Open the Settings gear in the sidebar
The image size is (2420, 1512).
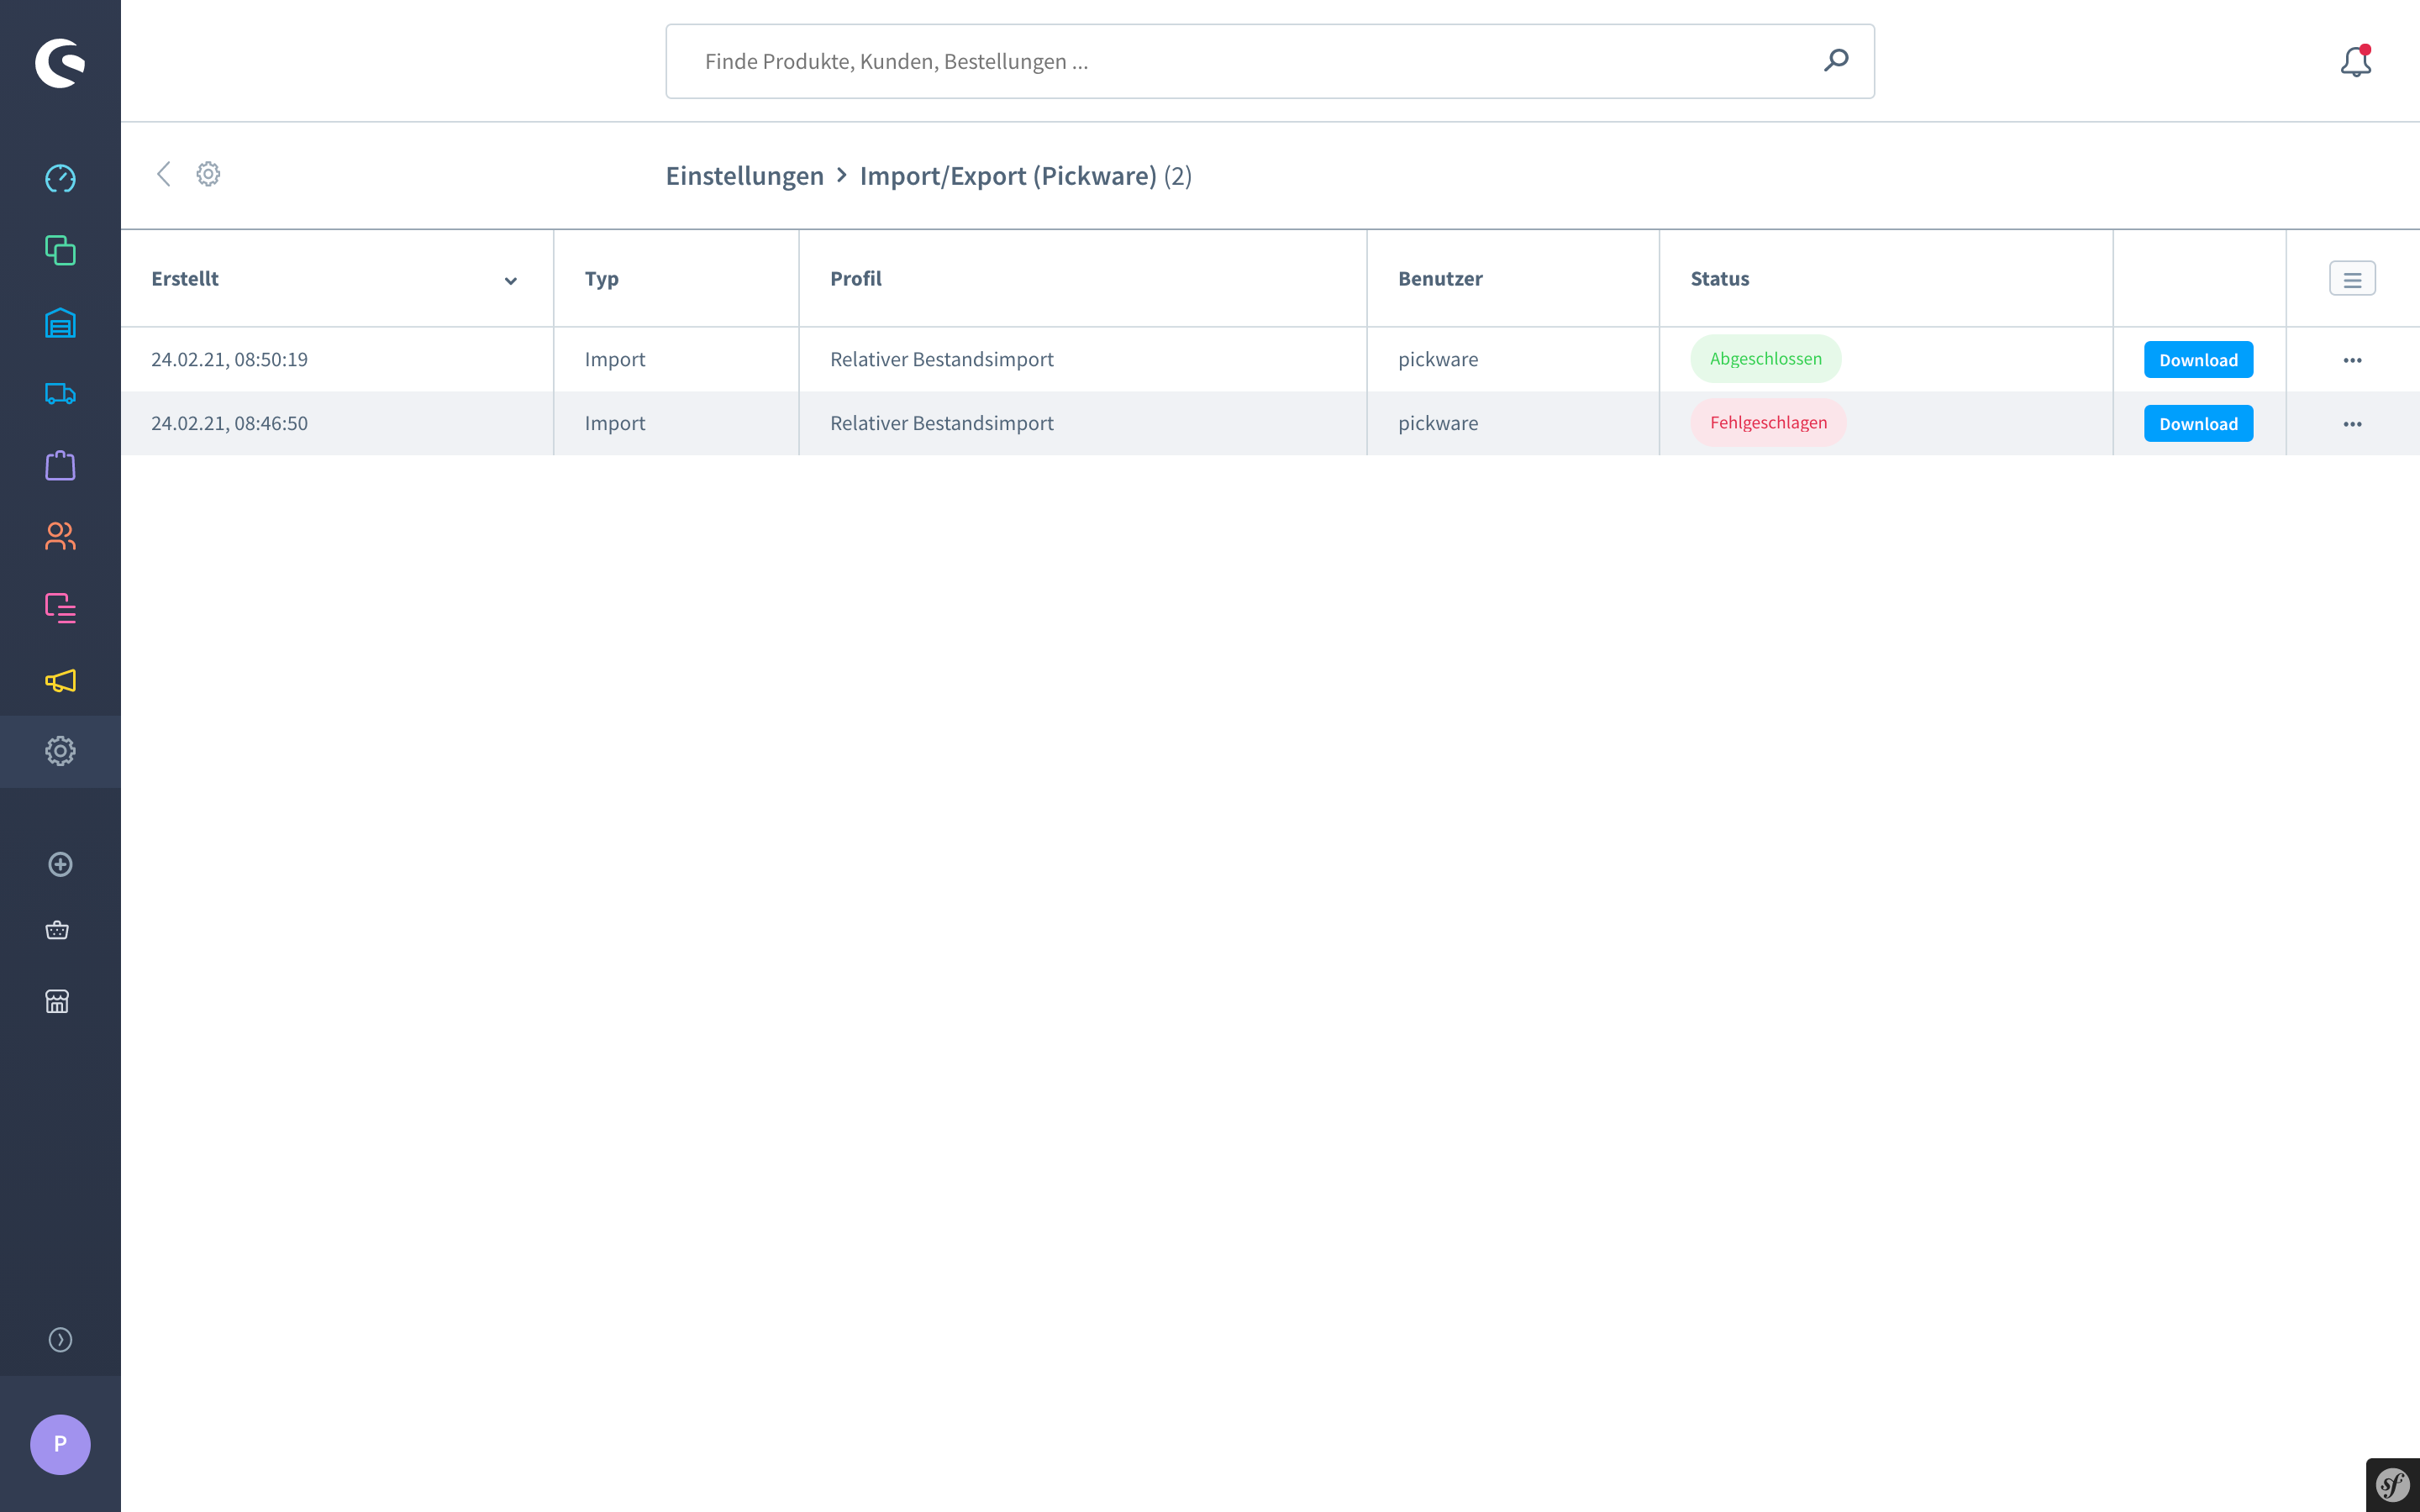(x=60, y=751)
